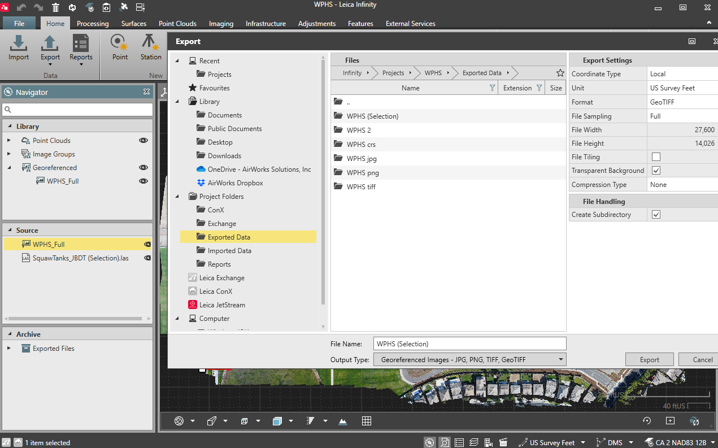Click the satellite icon in the title bar
The width and height of the screenshot is (718, 448).
[x=124, y=7]
